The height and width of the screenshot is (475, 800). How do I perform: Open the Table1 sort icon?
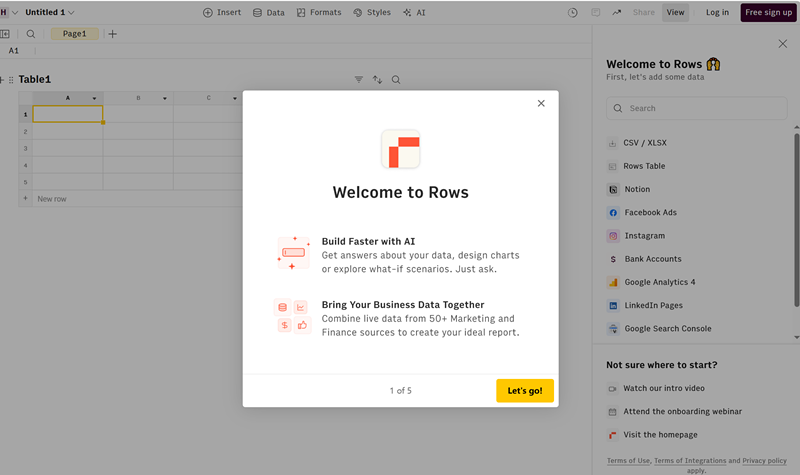[377, 80]
